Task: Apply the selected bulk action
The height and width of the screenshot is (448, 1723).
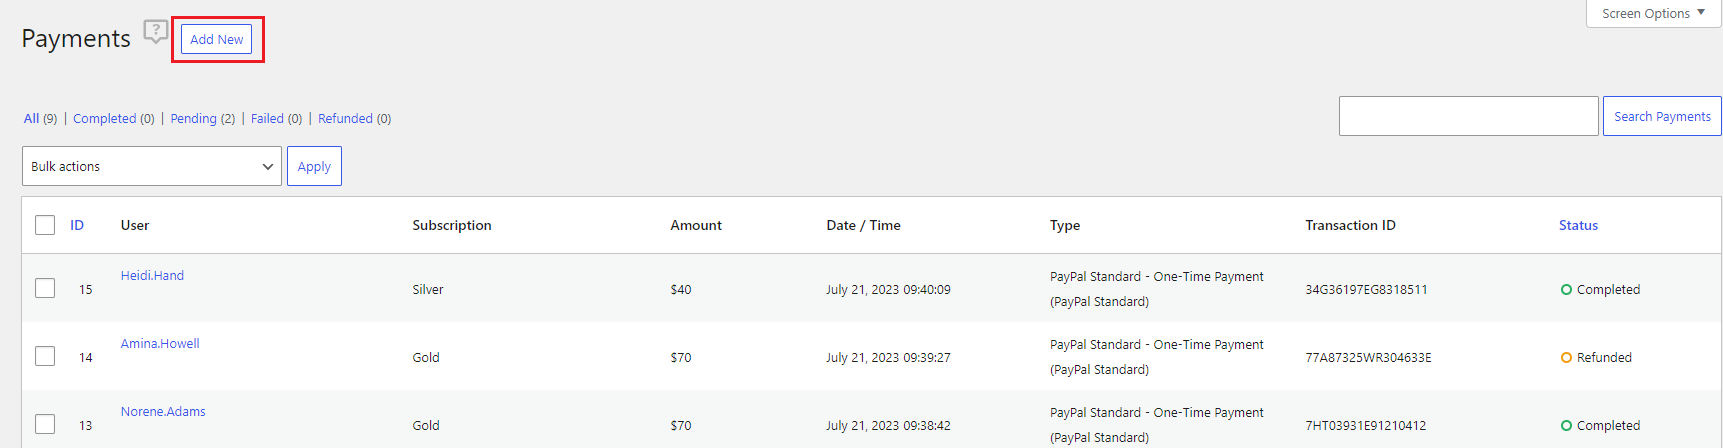Action: tap(314, 166)
